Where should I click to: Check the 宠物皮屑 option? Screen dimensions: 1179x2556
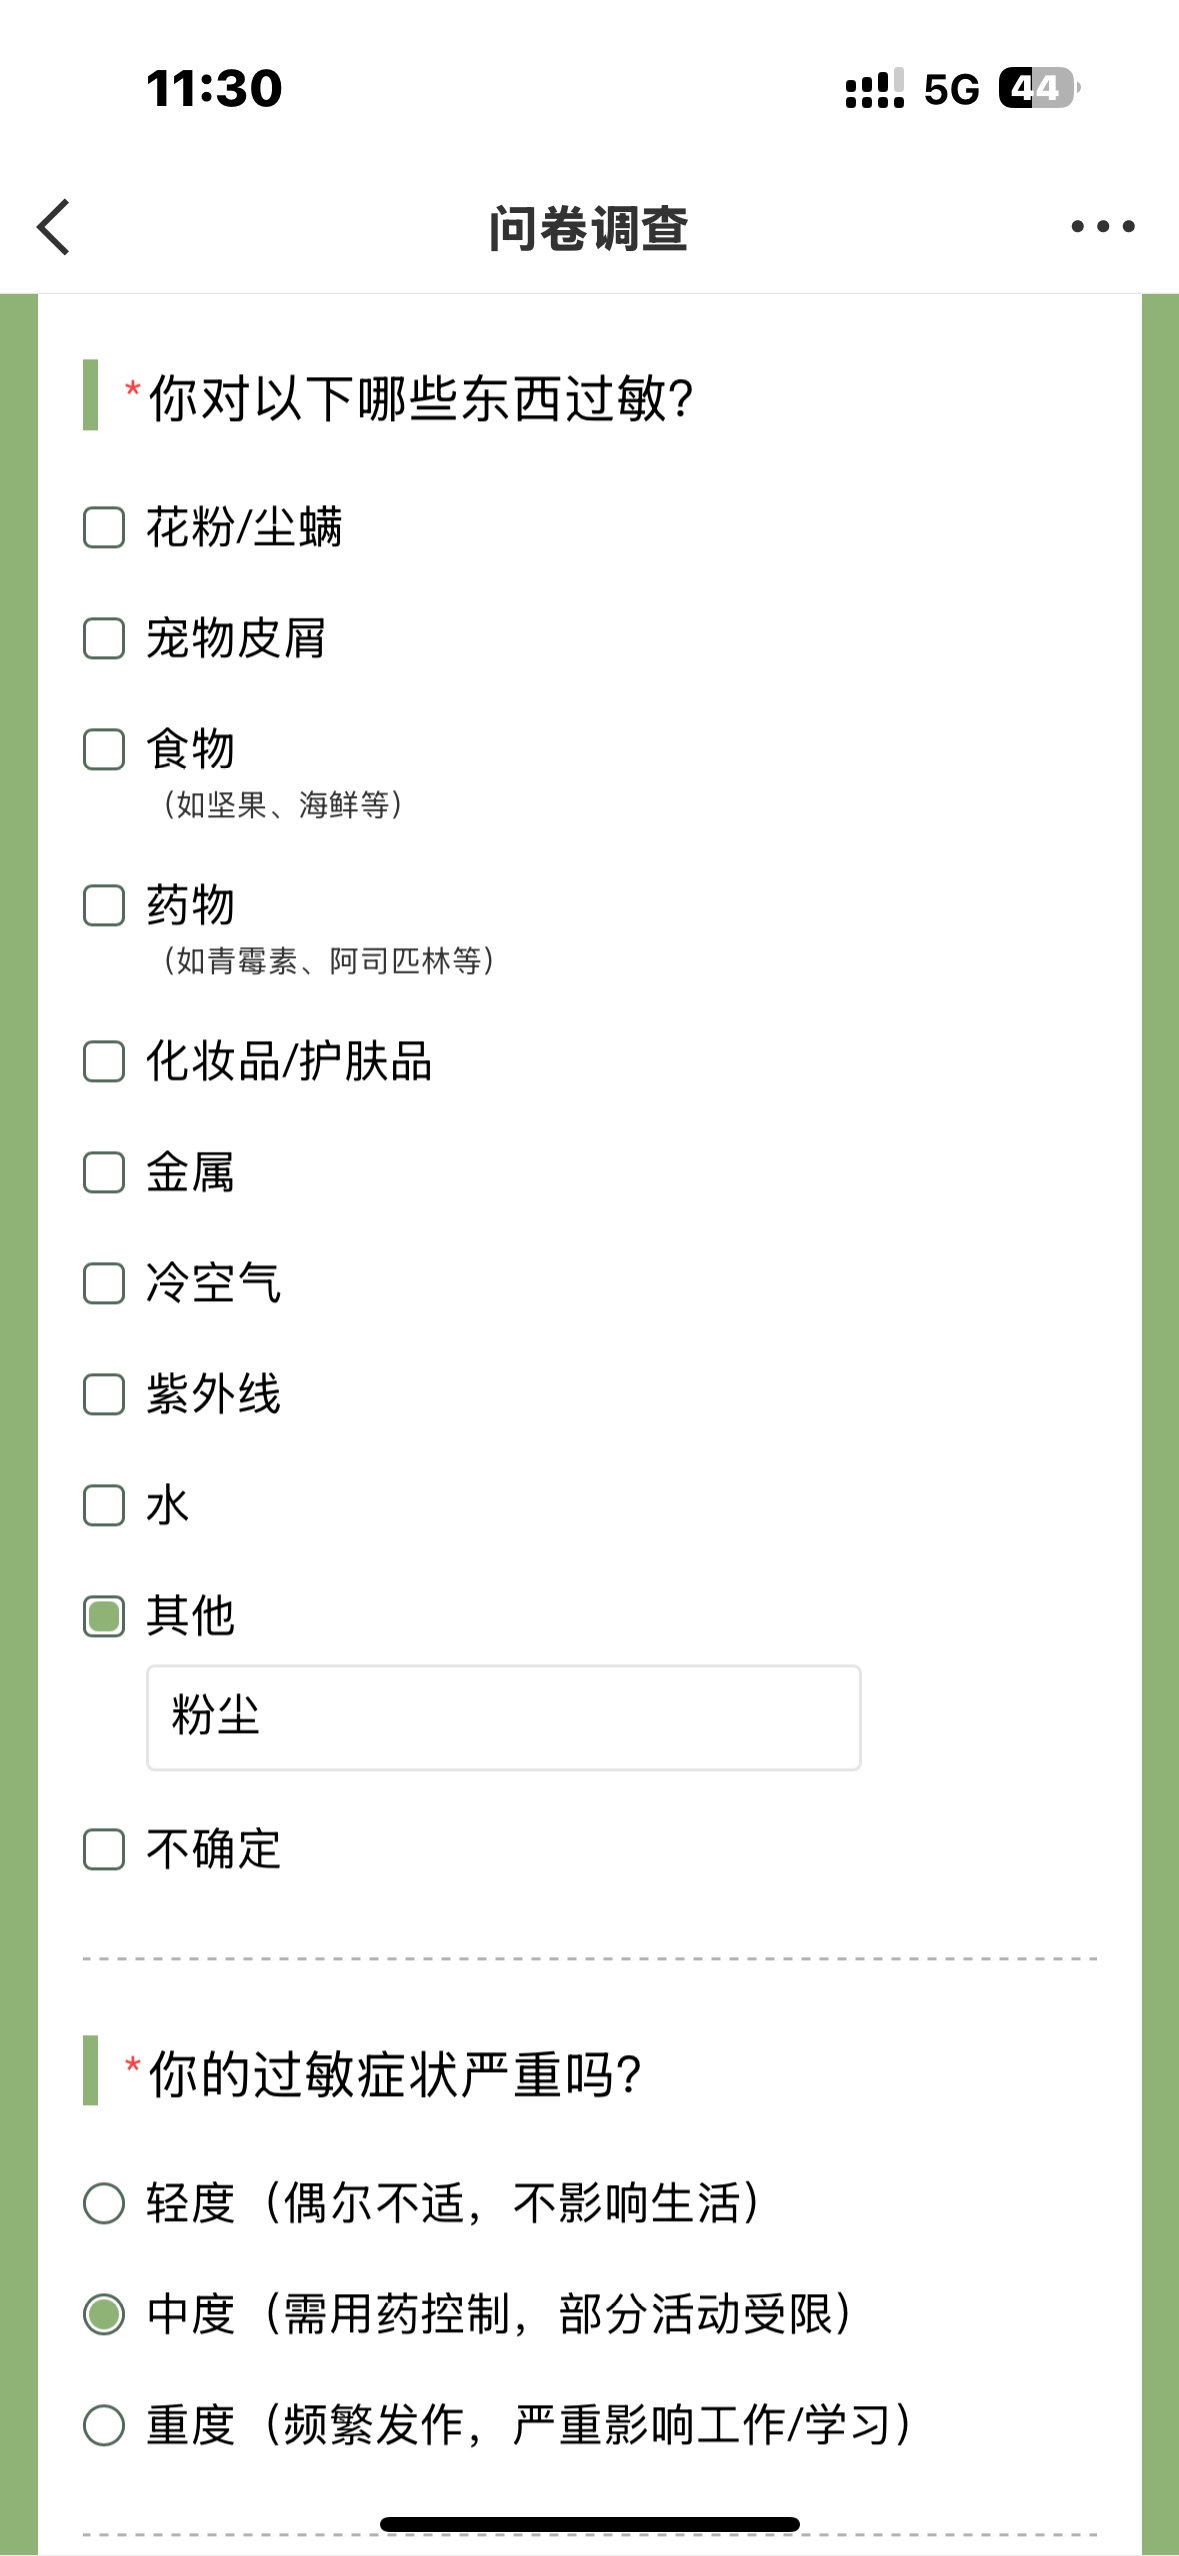(104, 638)
